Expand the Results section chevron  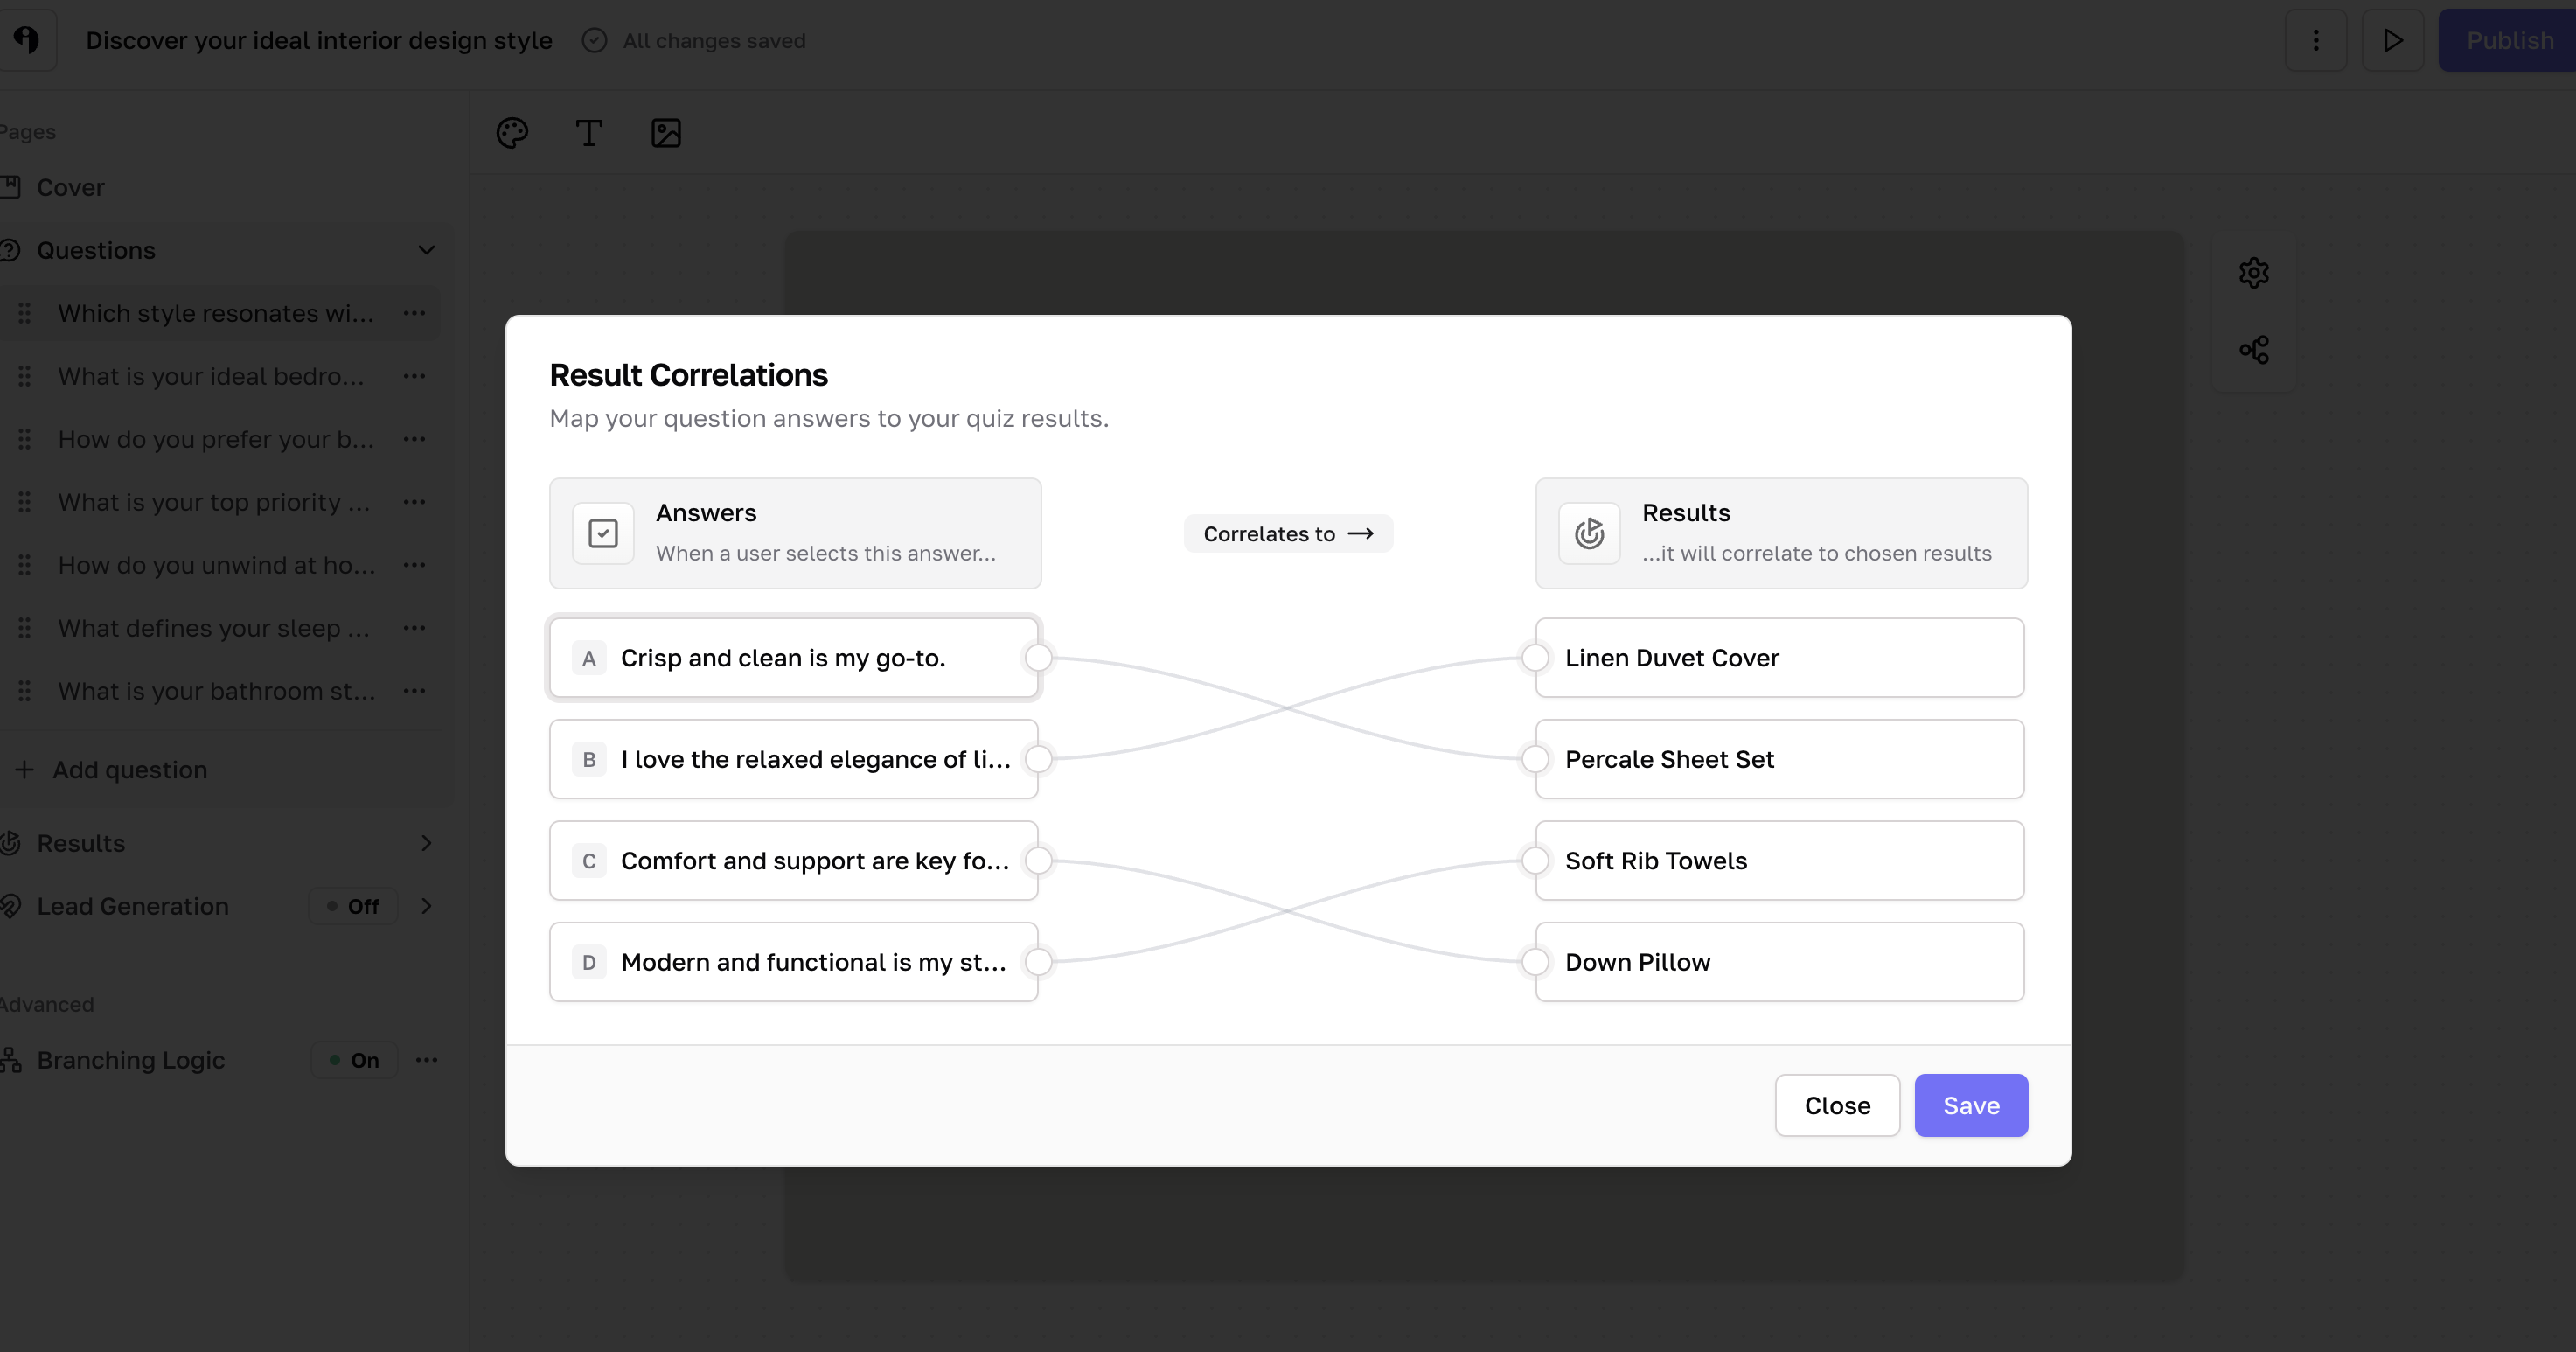[426, 843]
